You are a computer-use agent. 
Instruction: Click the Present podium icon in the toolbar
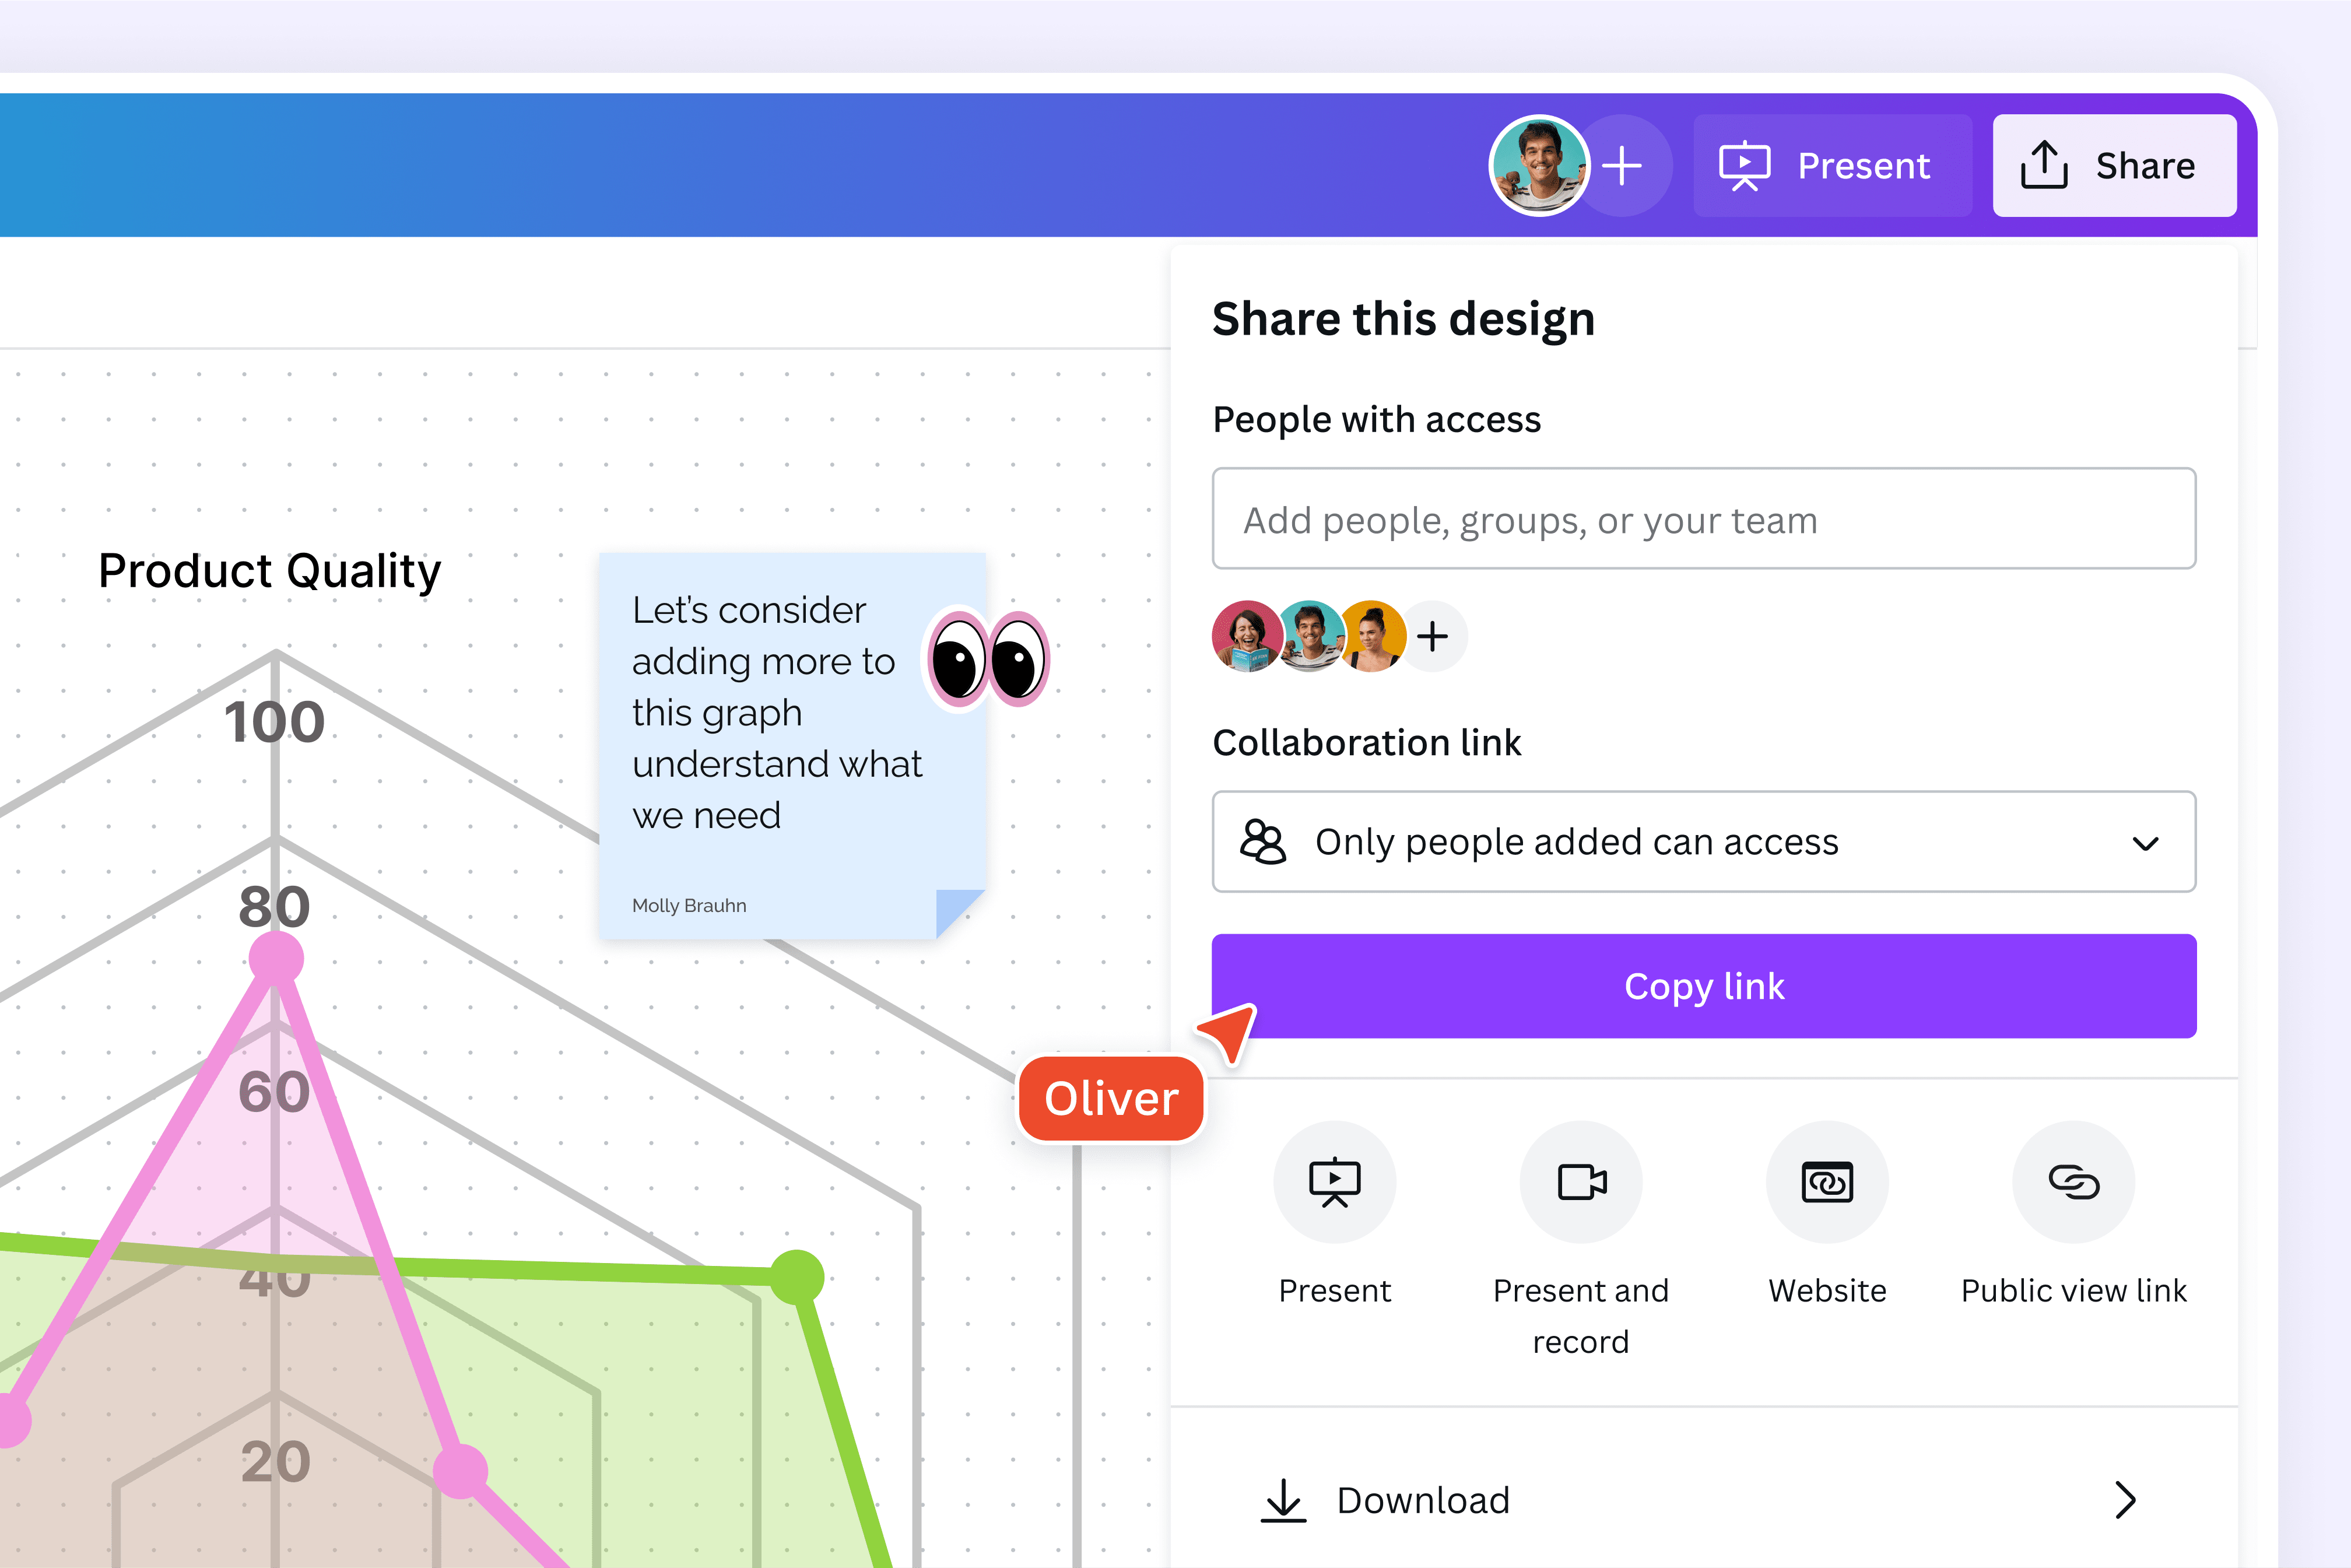[x=1745, y=165]
